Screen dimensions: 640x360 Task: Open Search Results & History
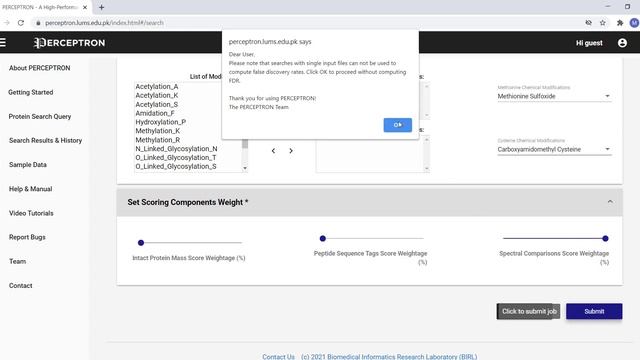(45, 140)
